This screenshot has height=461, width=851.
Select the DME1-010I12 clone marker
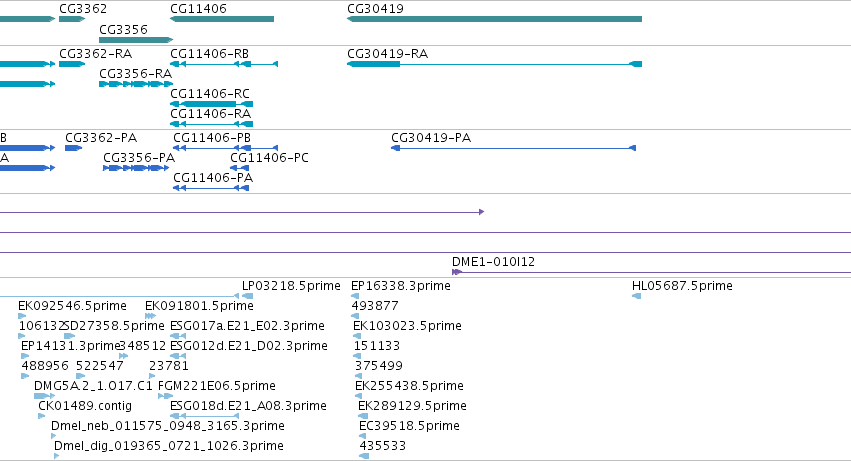point(457,272)
